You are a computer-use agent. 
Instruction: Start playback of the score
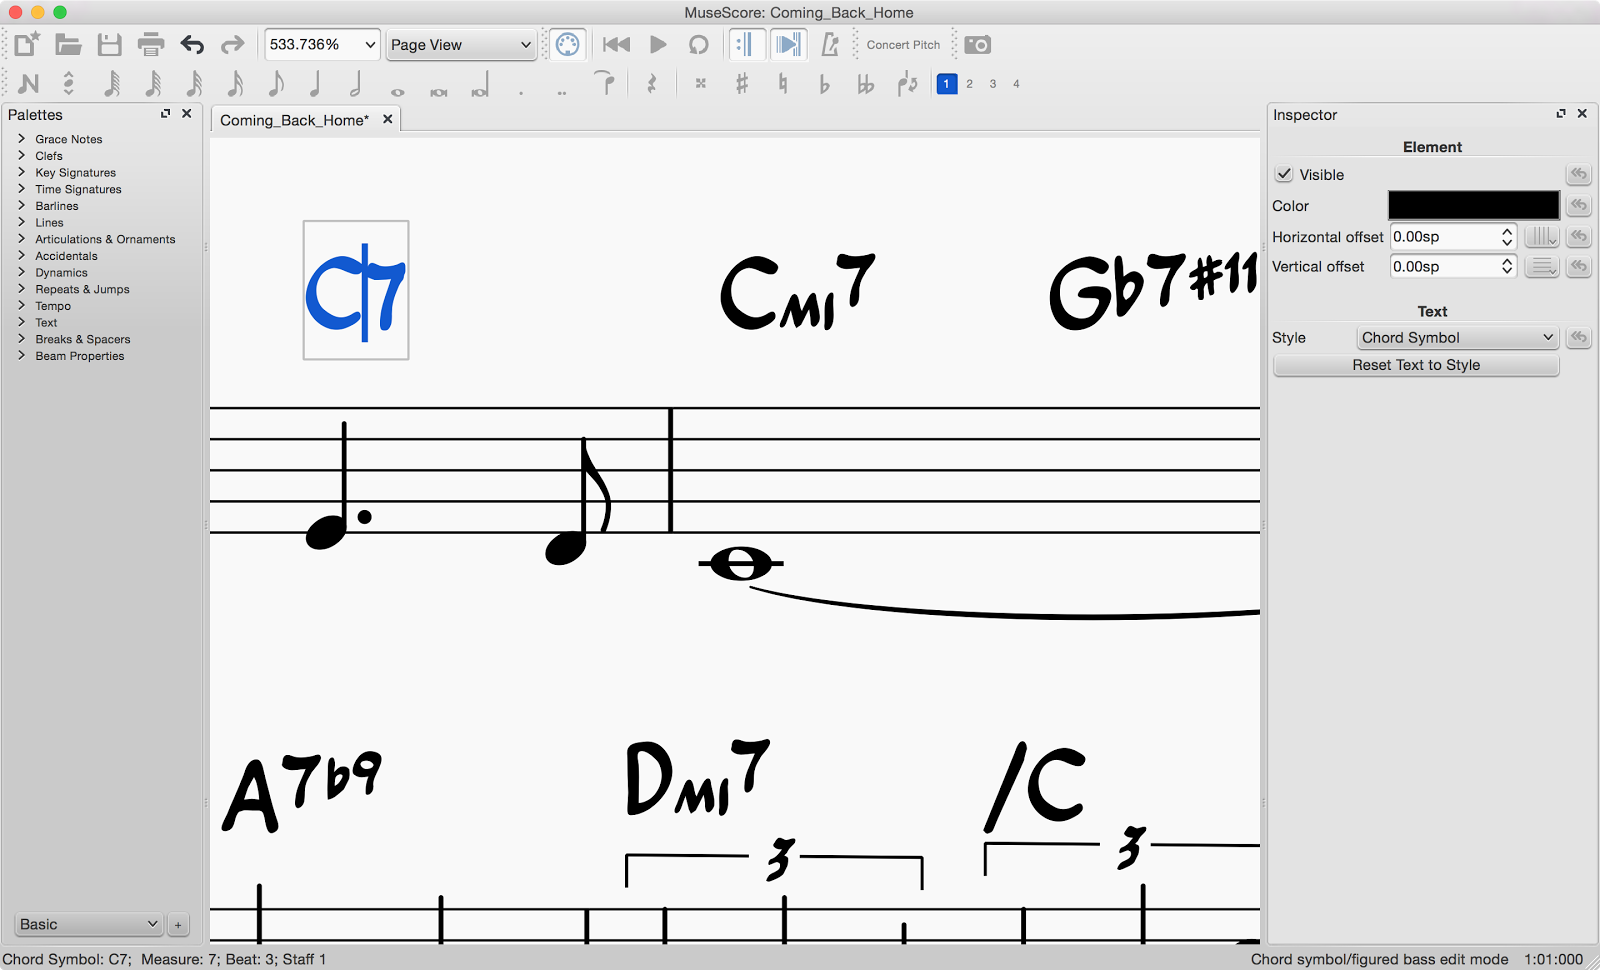657,44
